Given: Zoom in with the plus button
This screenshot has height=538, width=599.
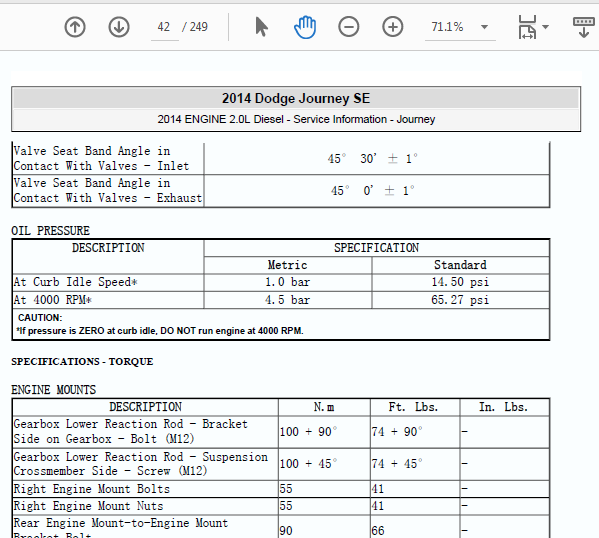Looking at the screenshot, I should pos(393,27).
